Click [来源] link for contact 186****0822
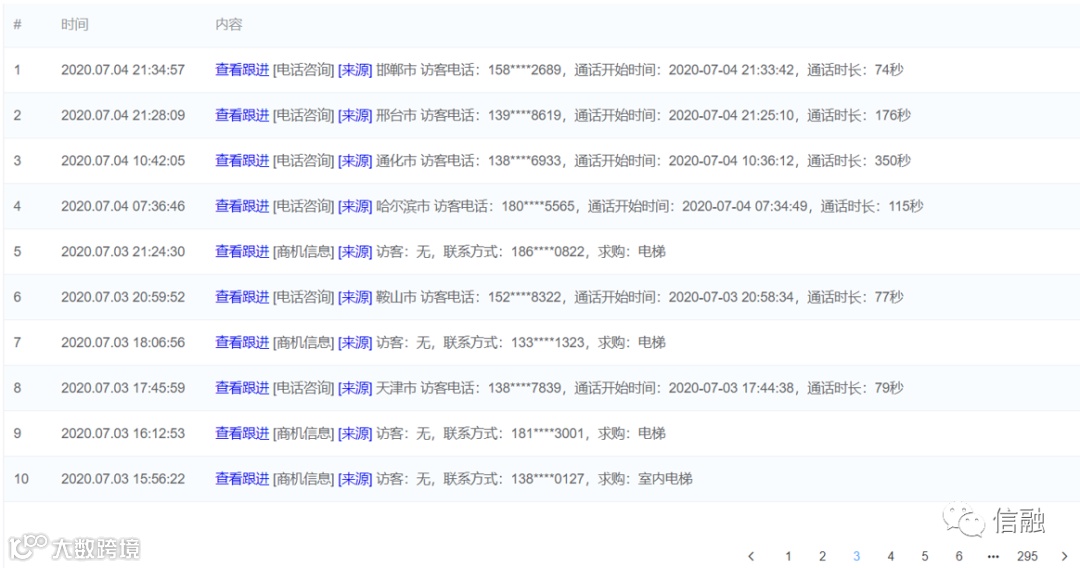The image size is (1080, 568). [355, 251]
